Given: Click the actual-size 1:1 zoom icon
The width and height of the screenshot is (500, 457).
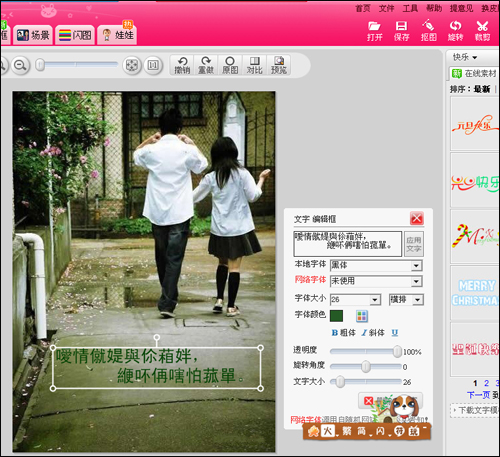Looking at the screenshot, I should [153, 65].
